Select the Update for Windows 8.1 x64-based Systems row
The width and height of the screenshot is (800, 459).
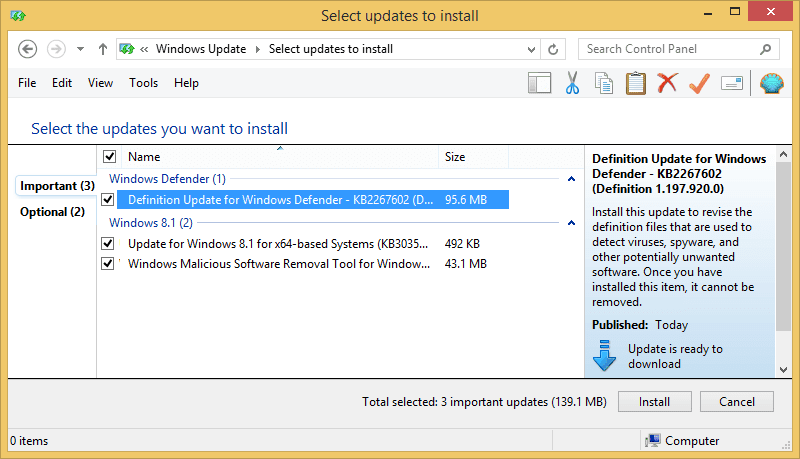coord(313,244)
